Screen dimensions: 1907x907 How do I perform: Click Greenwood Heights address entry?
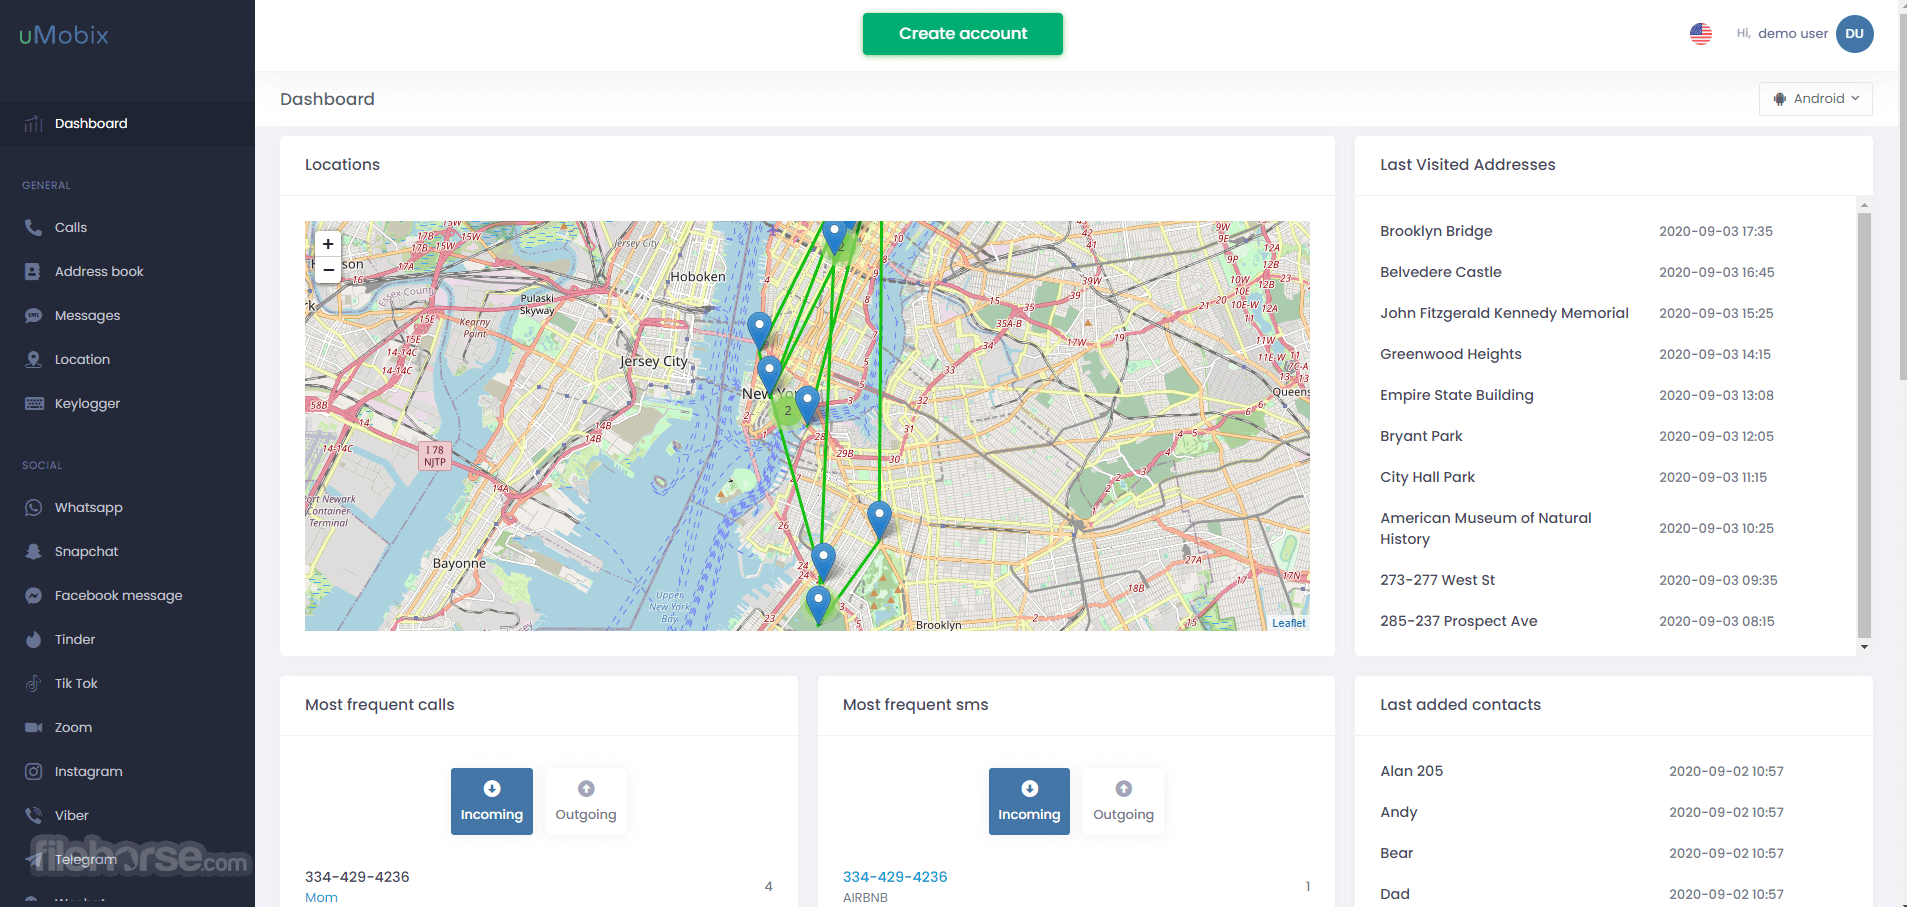click(1451, 354)
